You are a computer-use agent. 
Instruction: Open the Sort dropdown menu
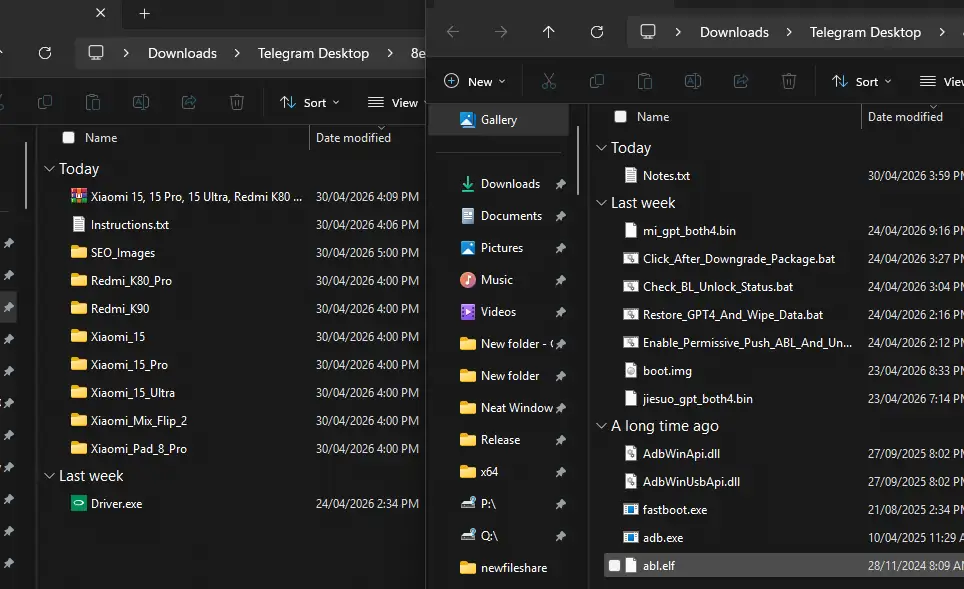(861, 81)
